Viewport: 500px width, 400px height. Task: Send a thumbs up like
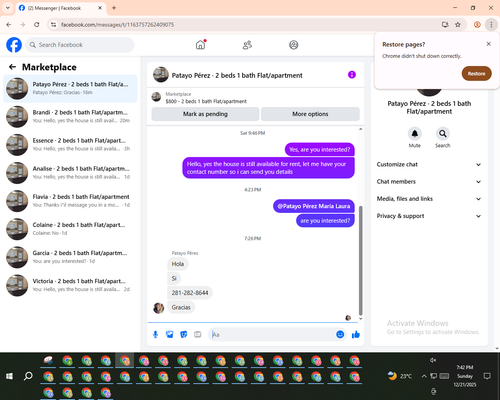(356, 334)
